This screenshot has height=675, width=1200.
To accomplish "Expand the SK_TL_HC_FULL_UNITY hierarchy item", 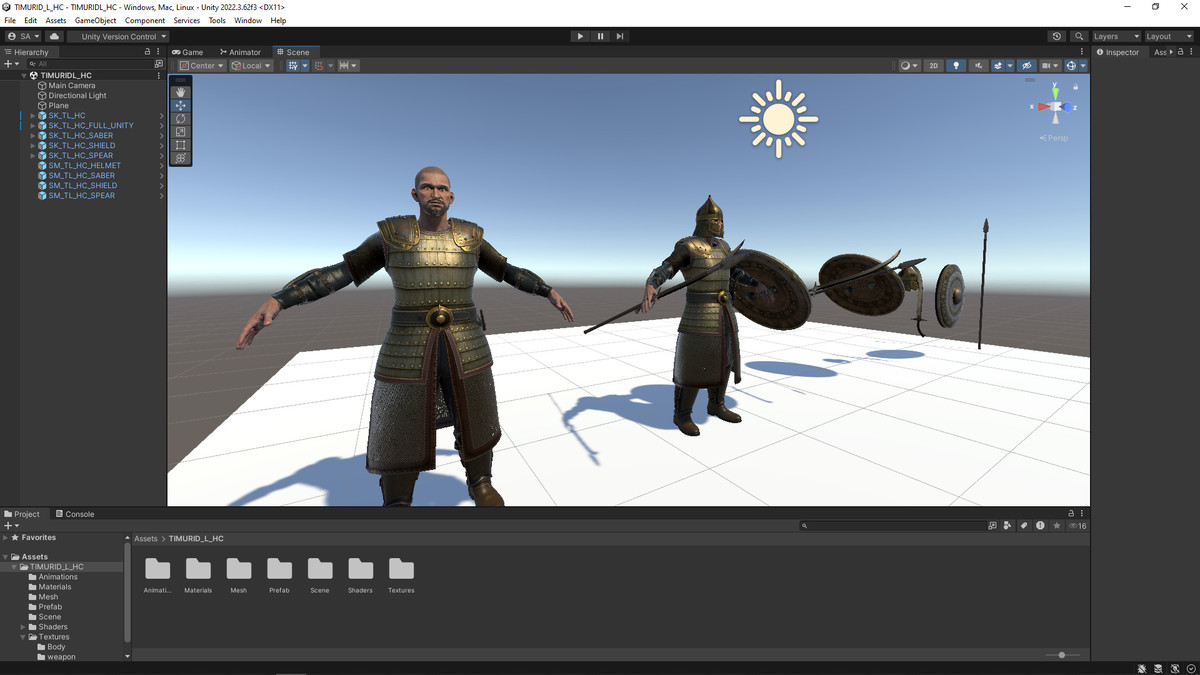I will coord(32,126).
